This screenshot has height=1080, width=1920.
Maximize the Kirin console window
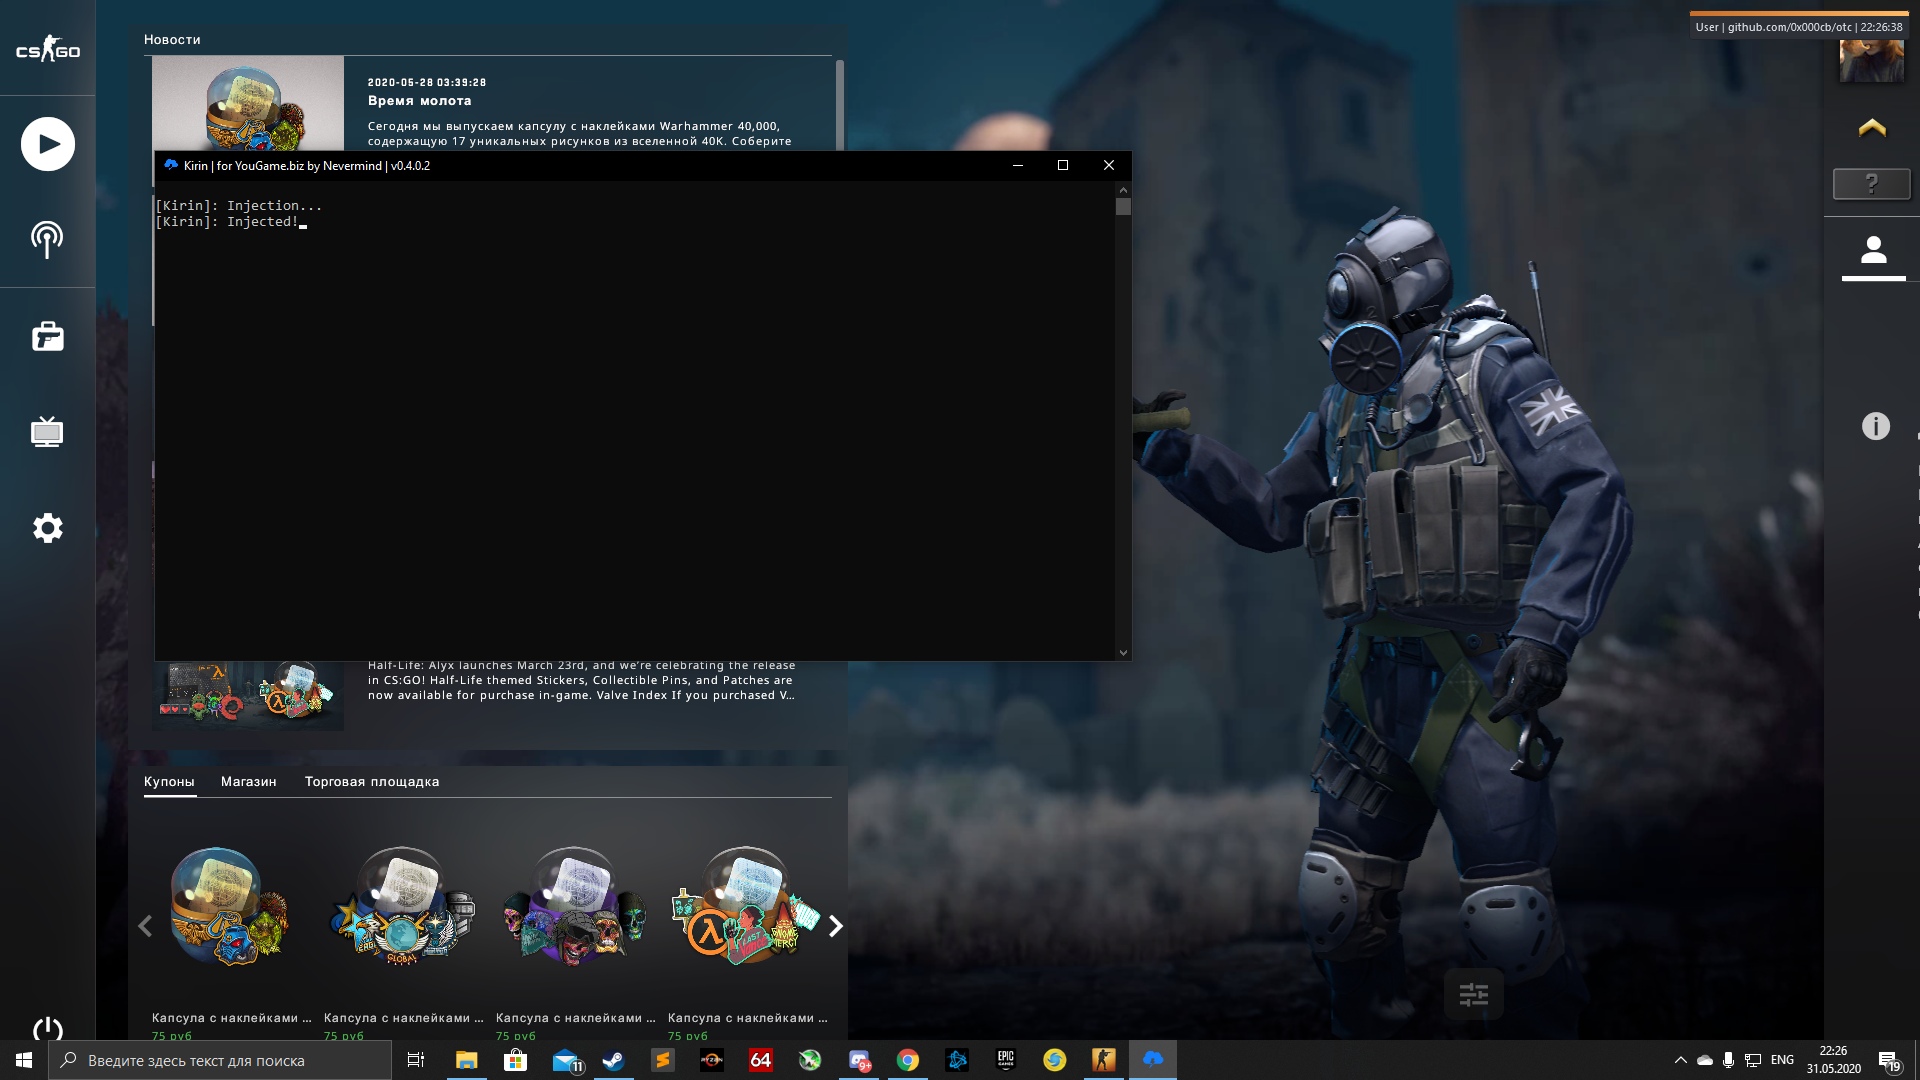(1063, 165)
